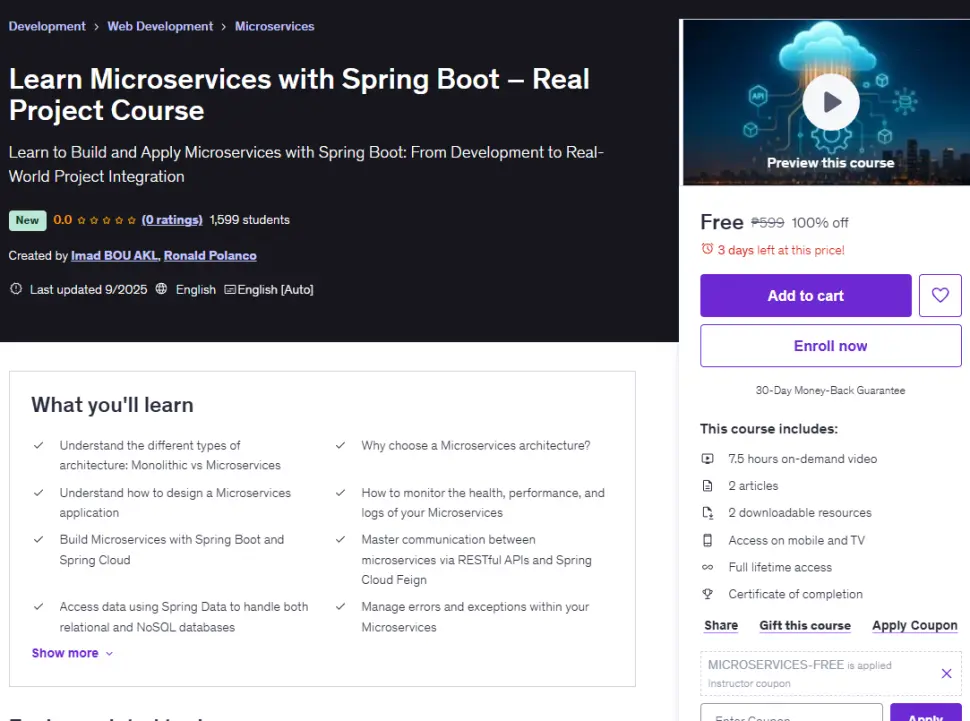Open instructor Ronald Polanco profile

pos(210,256)
